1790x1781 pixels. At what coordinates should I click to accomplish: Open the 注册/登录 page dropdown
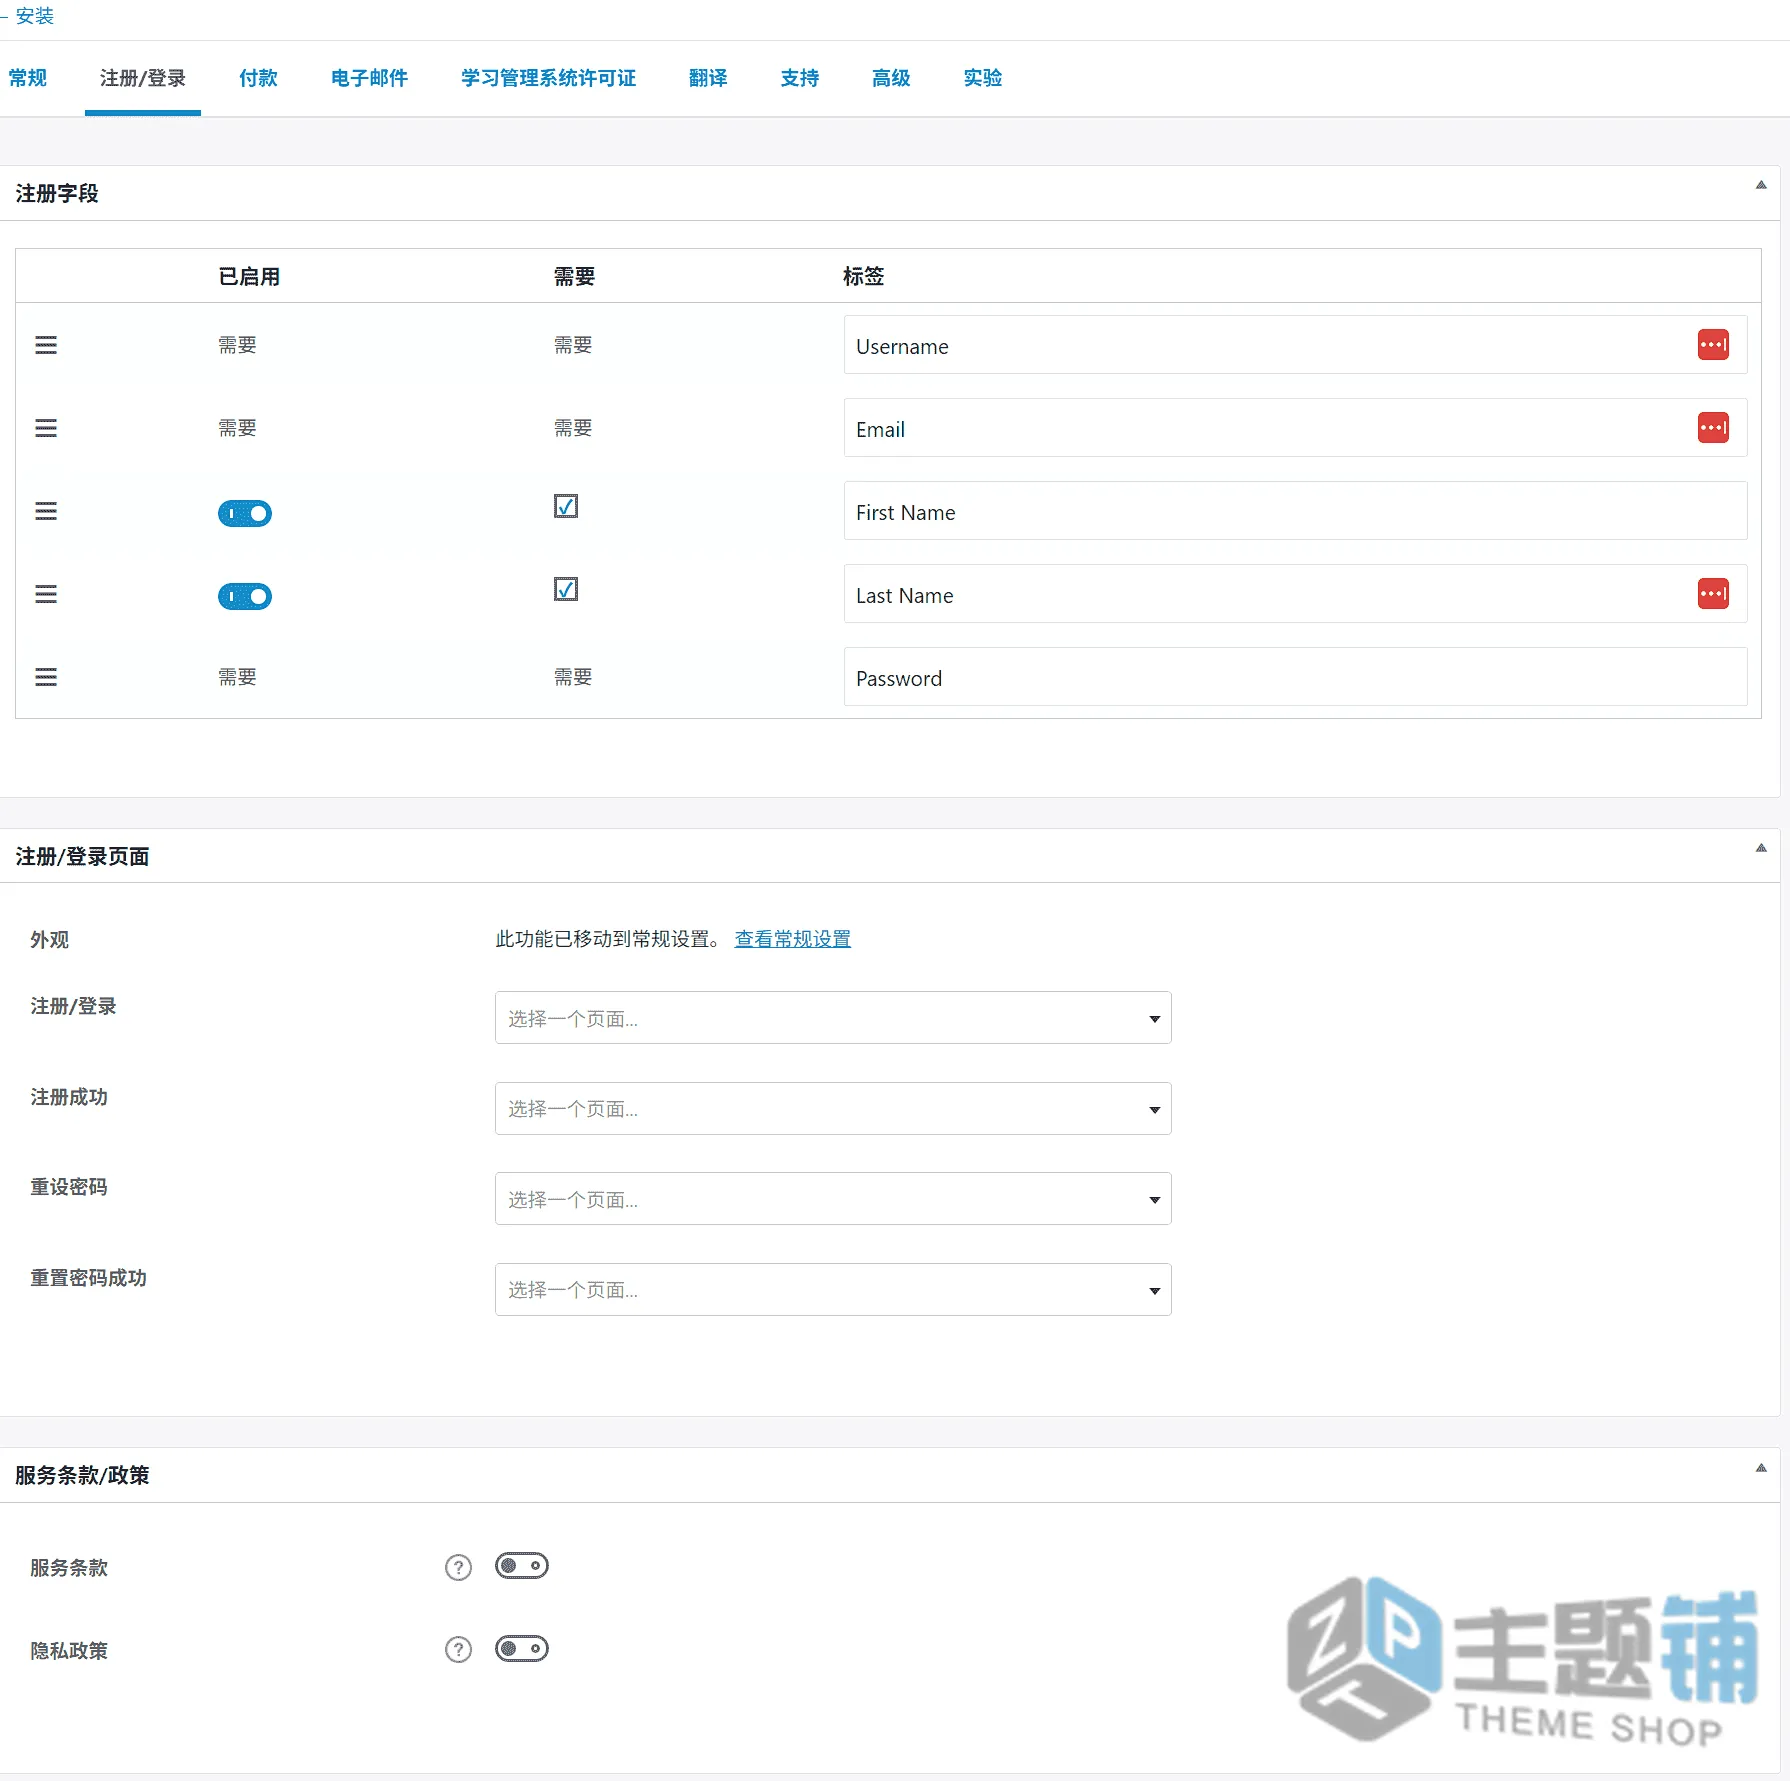pyautogui.click(x=833, y=1018)
